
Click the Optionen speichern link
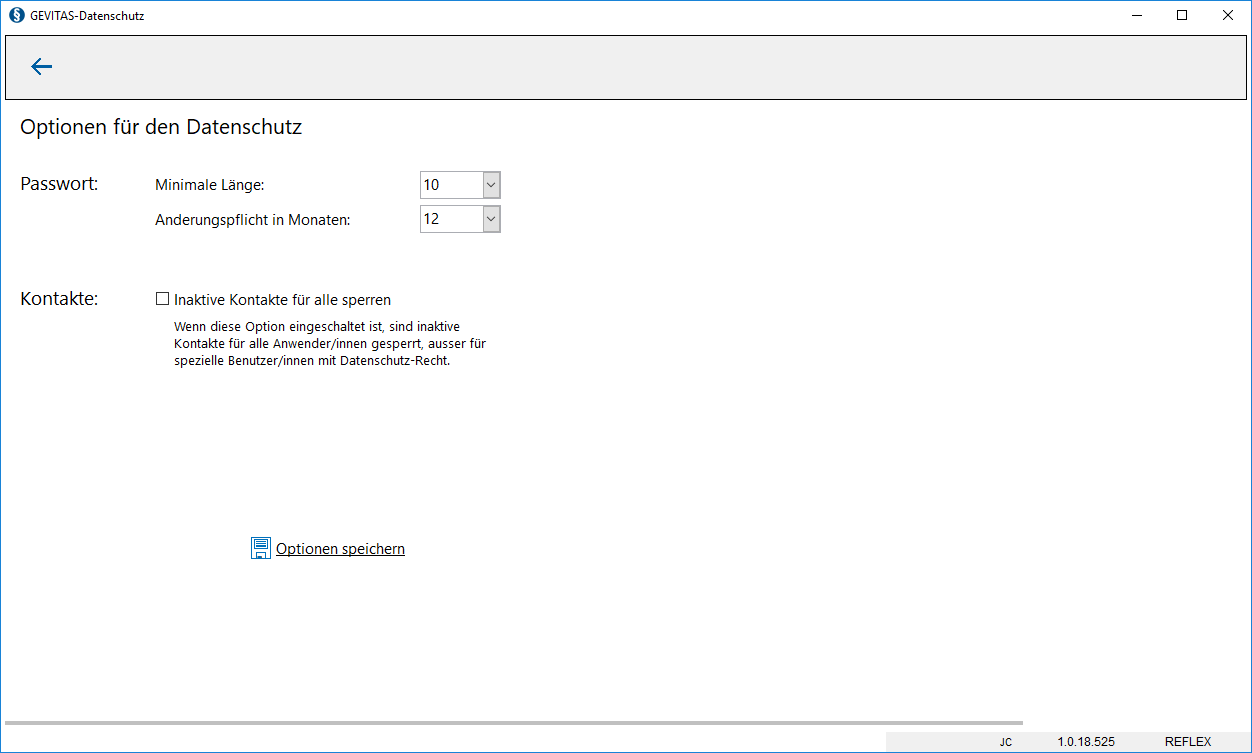point(340,548)
